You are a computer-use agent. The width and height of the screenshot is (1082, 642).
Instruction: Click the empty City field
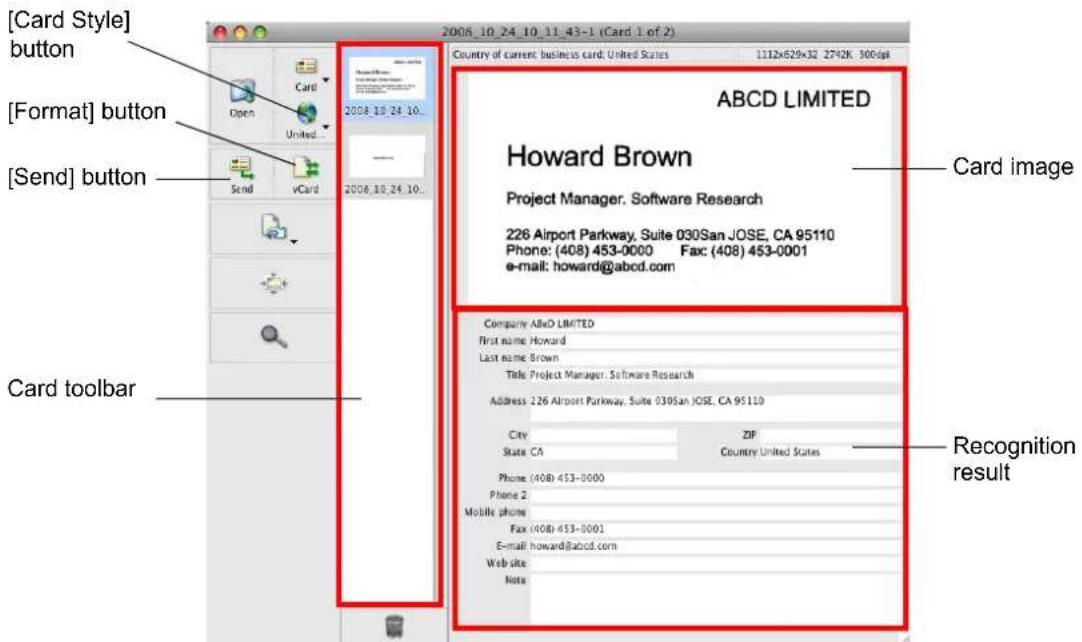coord(603,435)
